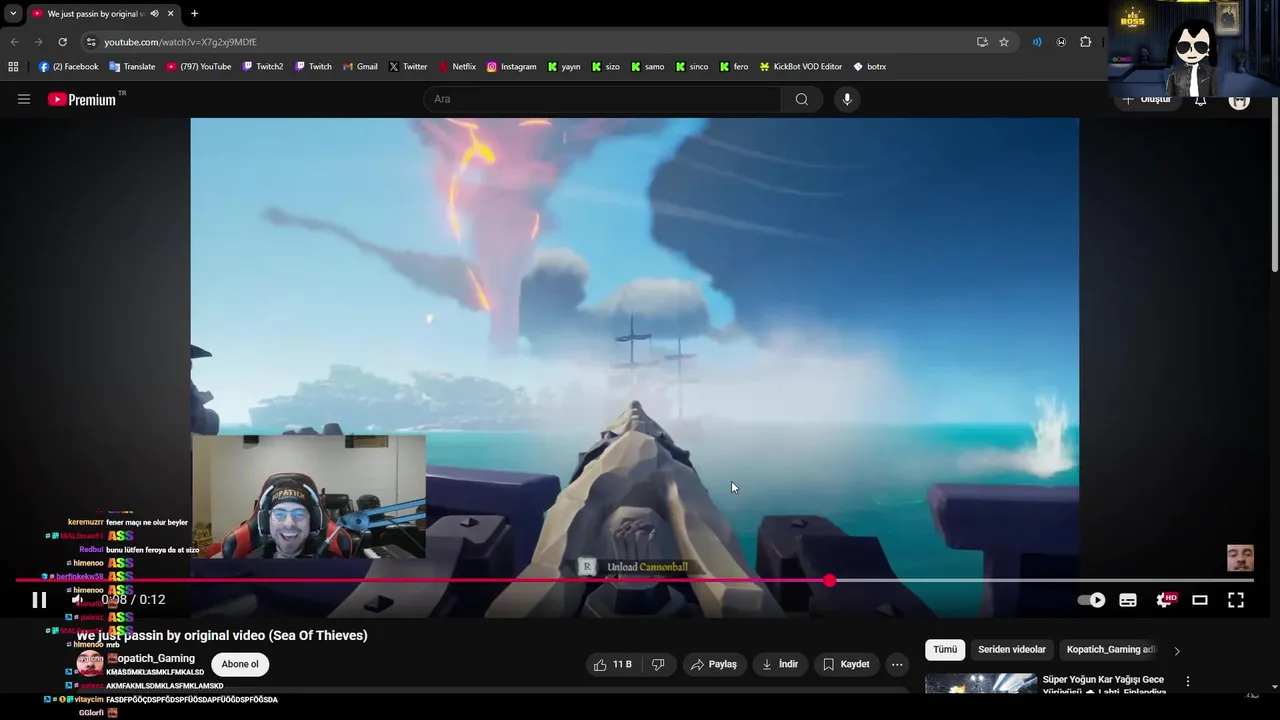The image size is (1280, 720).
Task: Open the Twitter bookmark
Action: pyautogui.click(x=408, y=67)
